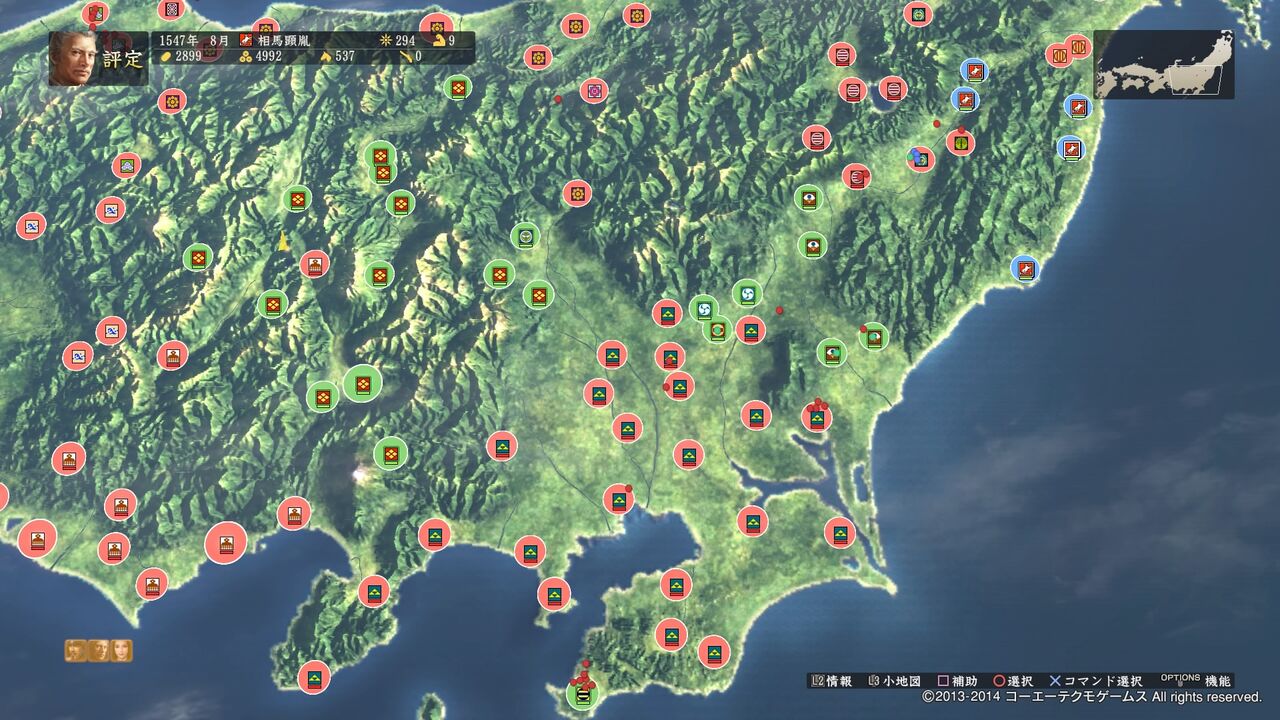Viewport: 1280px width, 720px height.
Task: Click leftmost of three small officer portraits
Action: [76, 650]
